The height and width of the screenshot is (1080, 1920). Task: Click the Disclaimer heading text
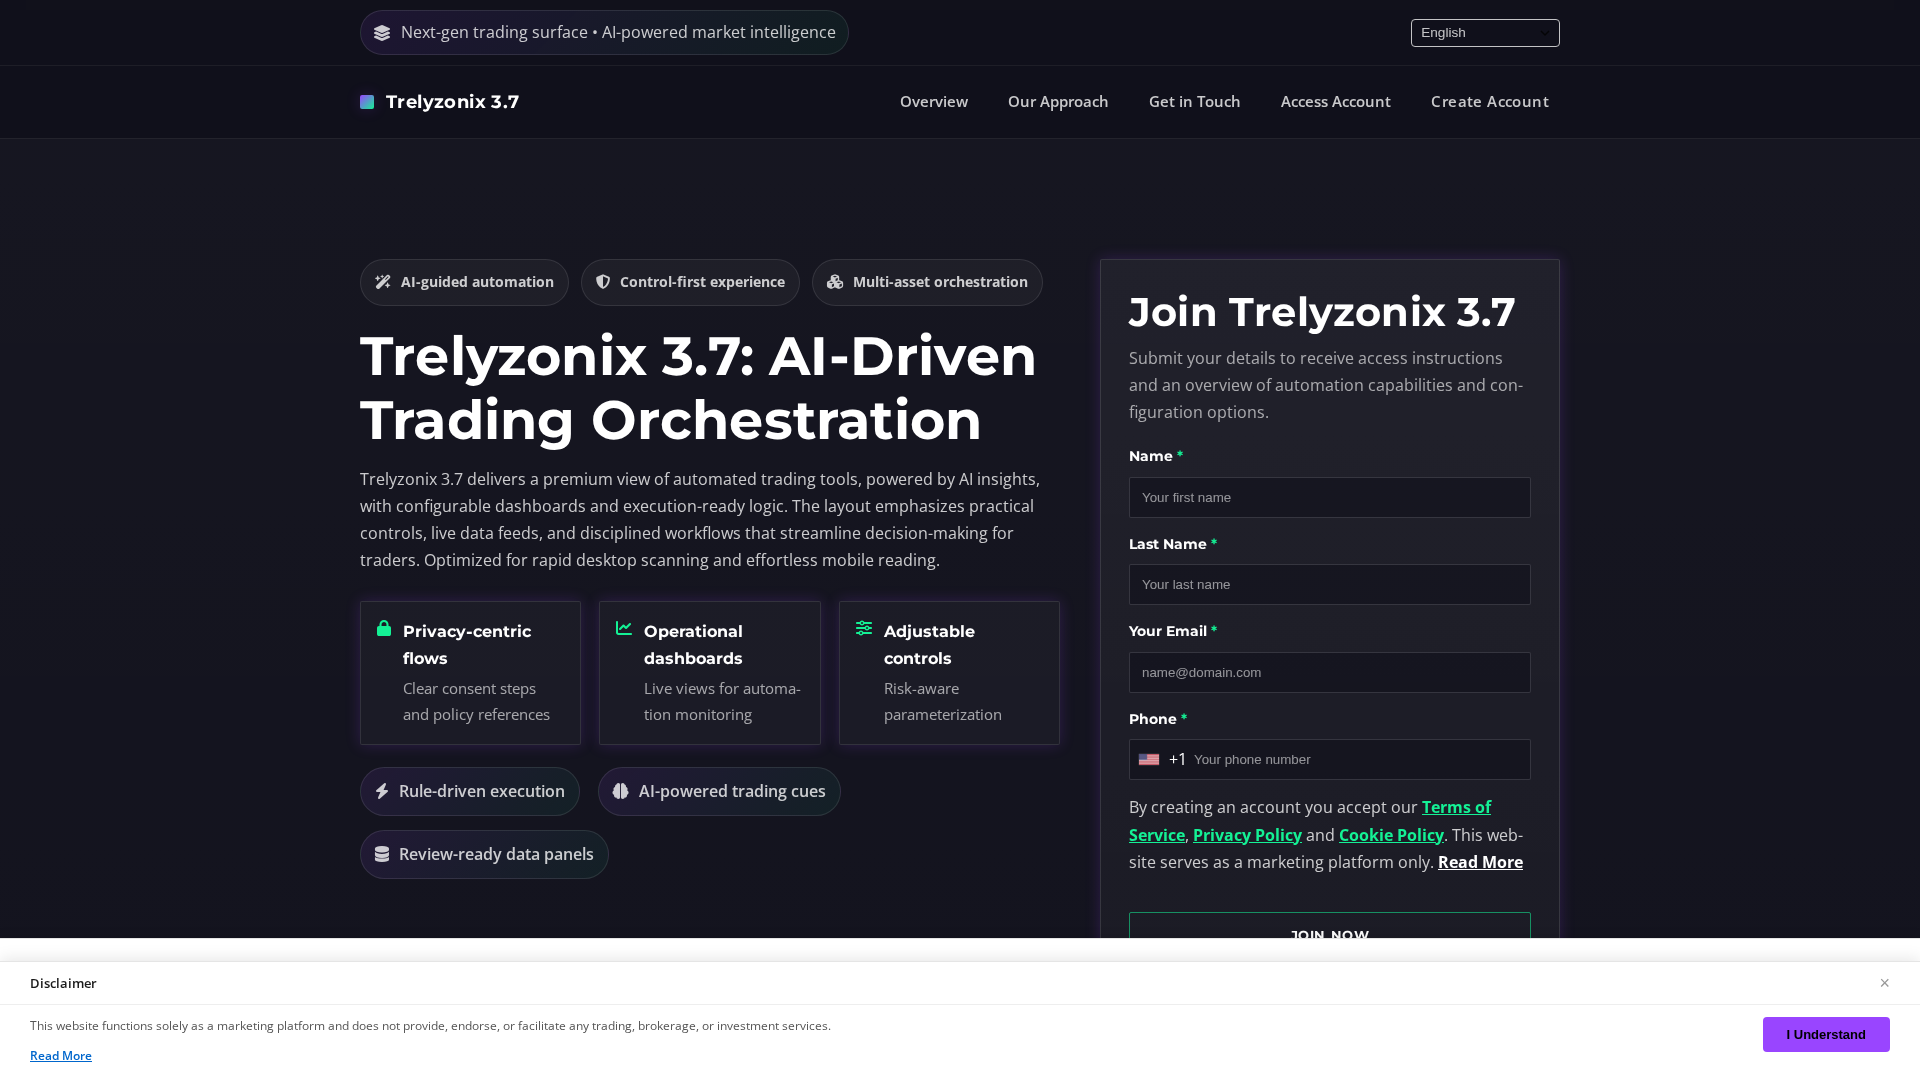63,984
